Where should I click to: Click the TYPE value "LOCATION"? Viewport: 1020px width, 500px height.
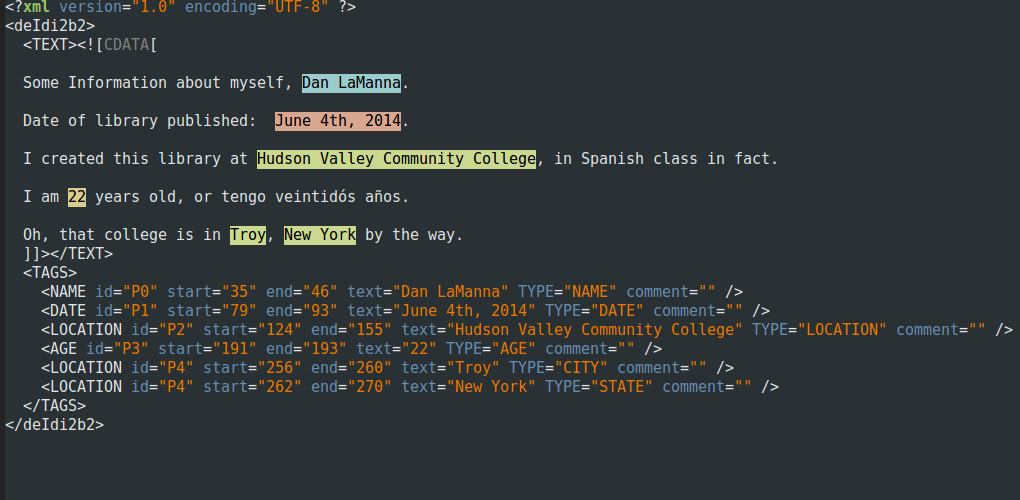point(842,330)
